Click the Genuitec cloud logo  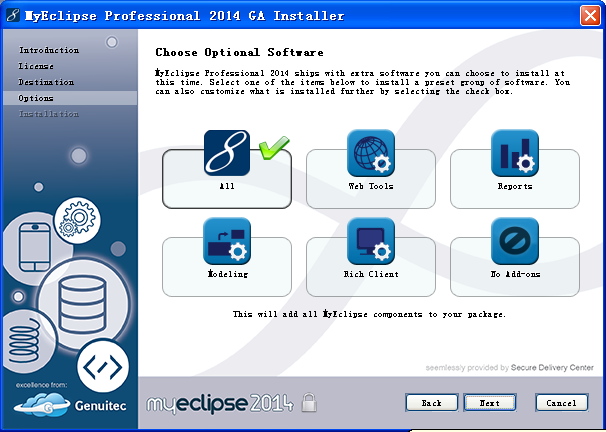(42, 405)
